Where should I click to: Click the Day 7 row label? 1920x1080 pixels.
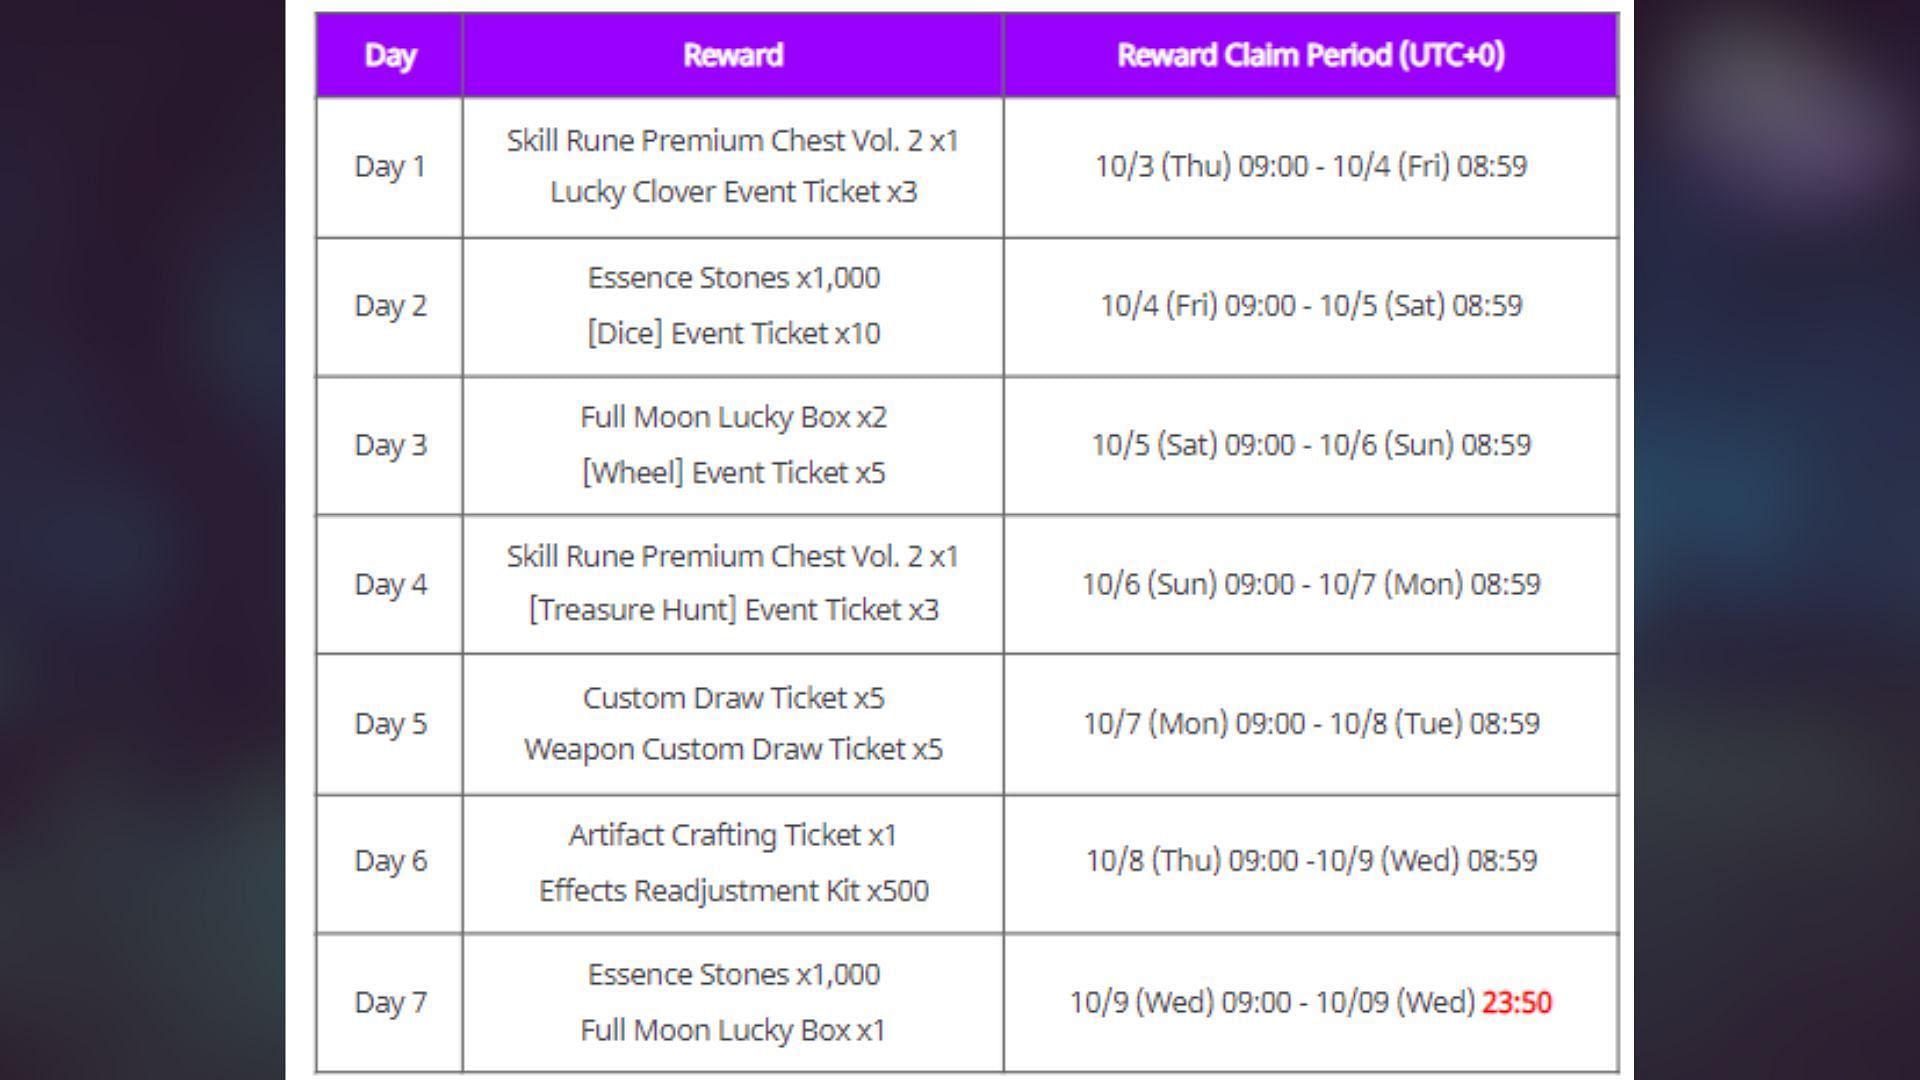390,1002
